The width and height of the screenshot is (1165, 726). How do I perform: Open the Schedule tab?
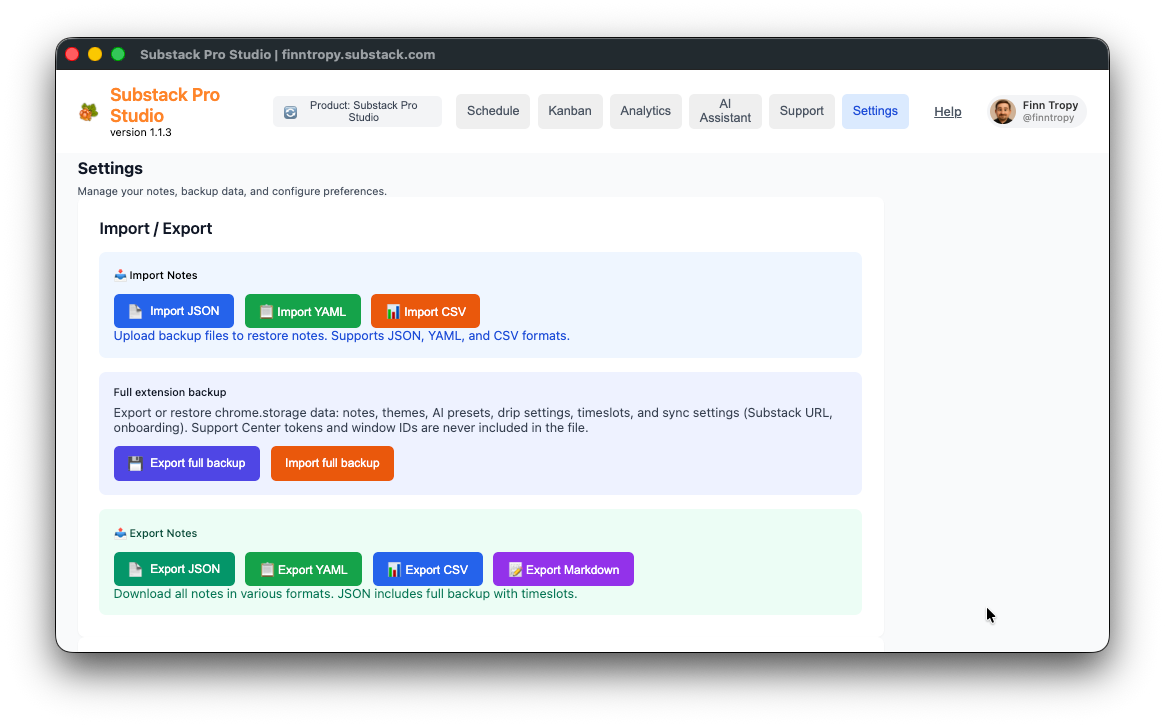coord(493,111)
